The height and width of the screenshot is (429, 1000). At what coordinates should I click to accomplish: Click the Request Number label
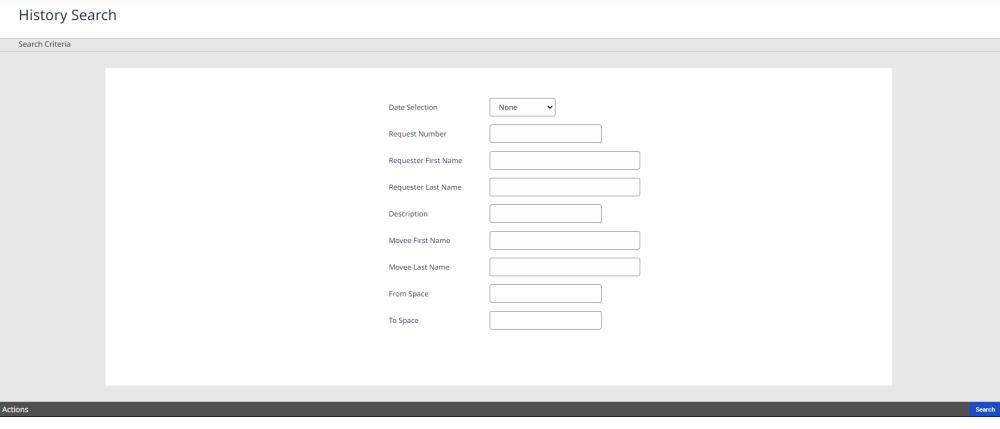pyautogui.click(x=417, y=134)
